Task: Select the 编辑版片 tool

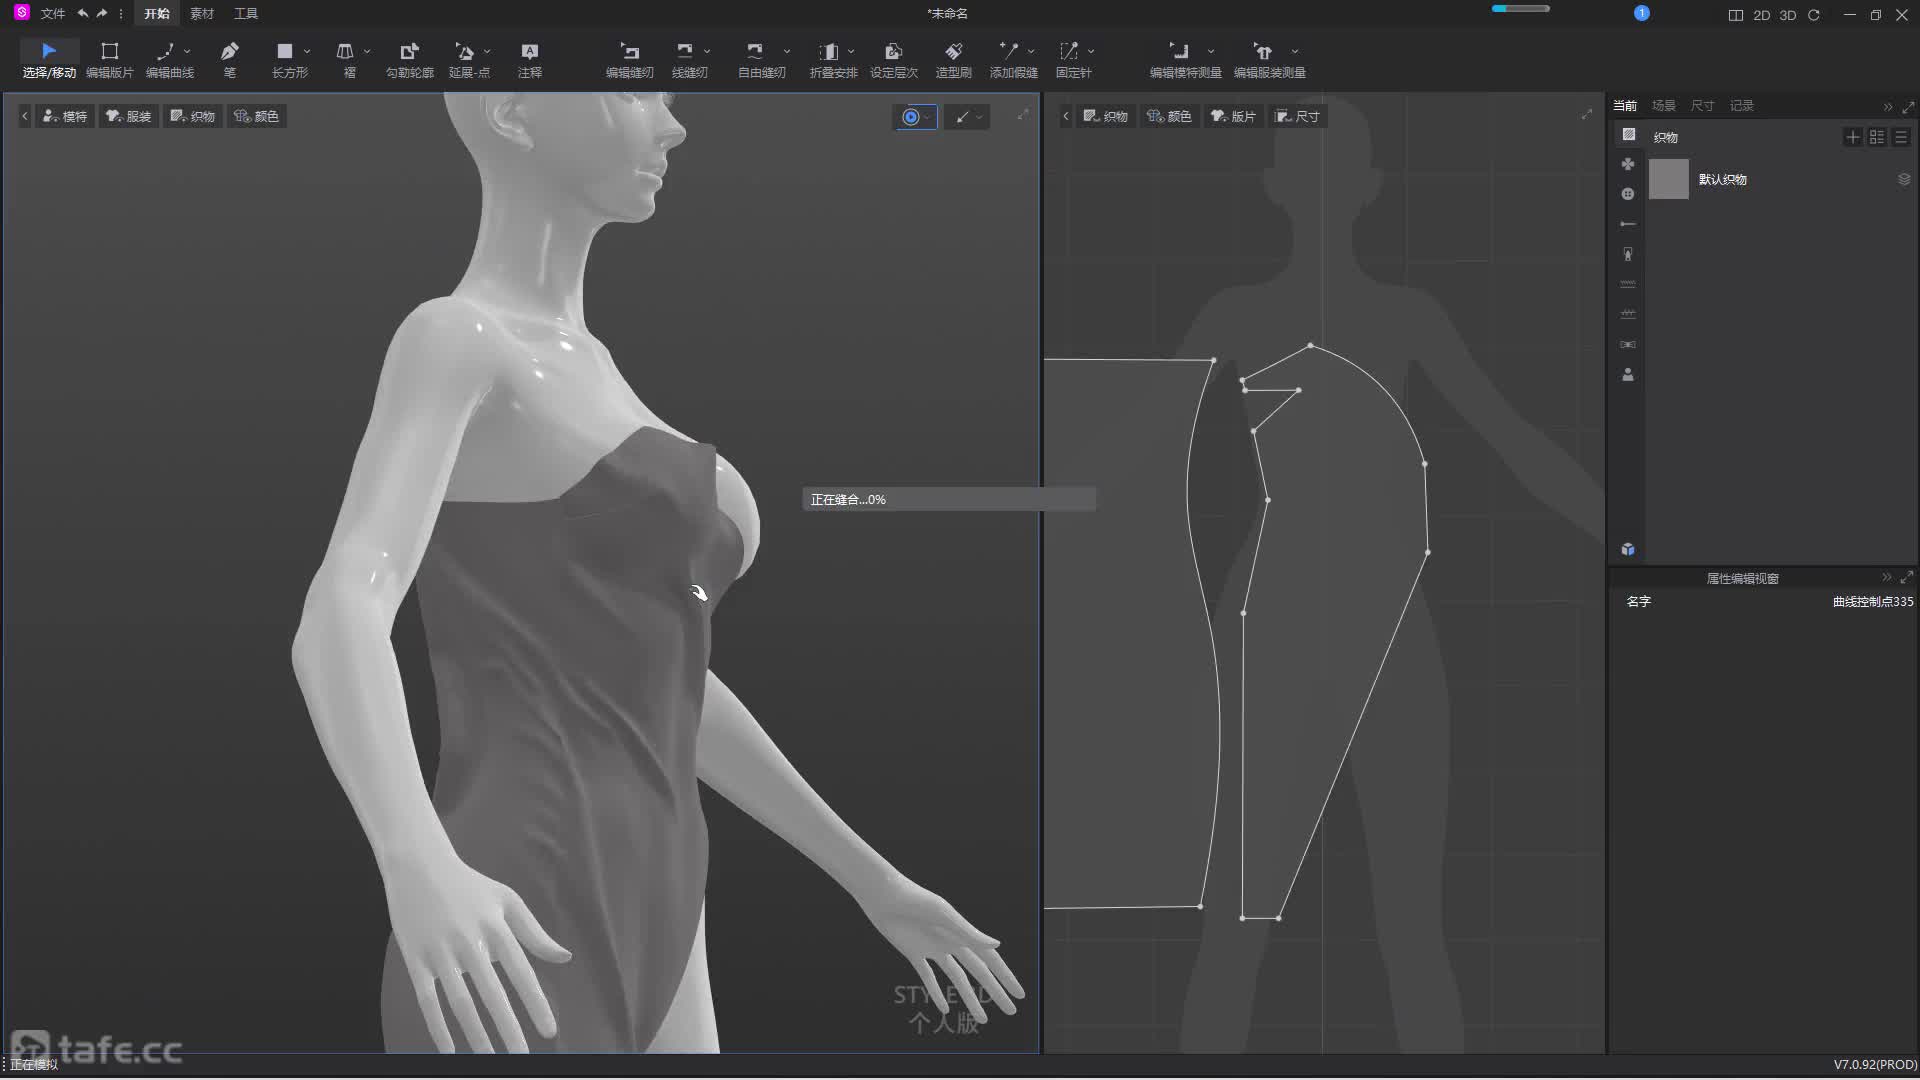Action: tap(109, 58)
